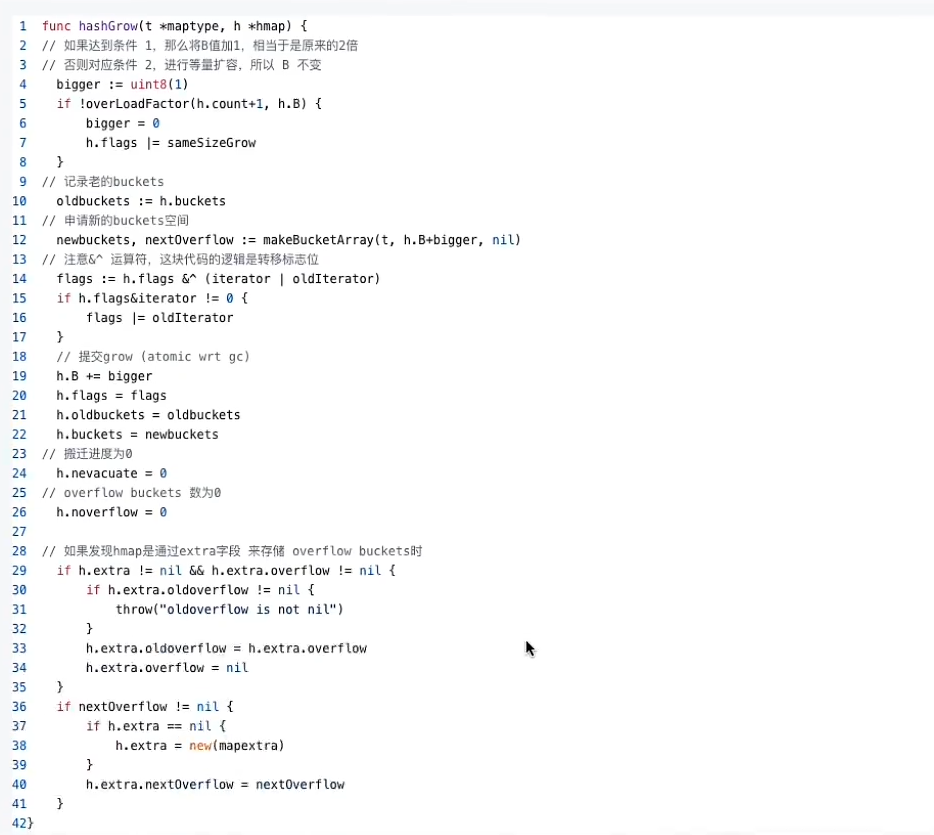Image resolution: width=934 pixels, height=835 pixels.
Task: Click 'oldbuckets := h.buckets' line
Action: click(x=141, y=201)
